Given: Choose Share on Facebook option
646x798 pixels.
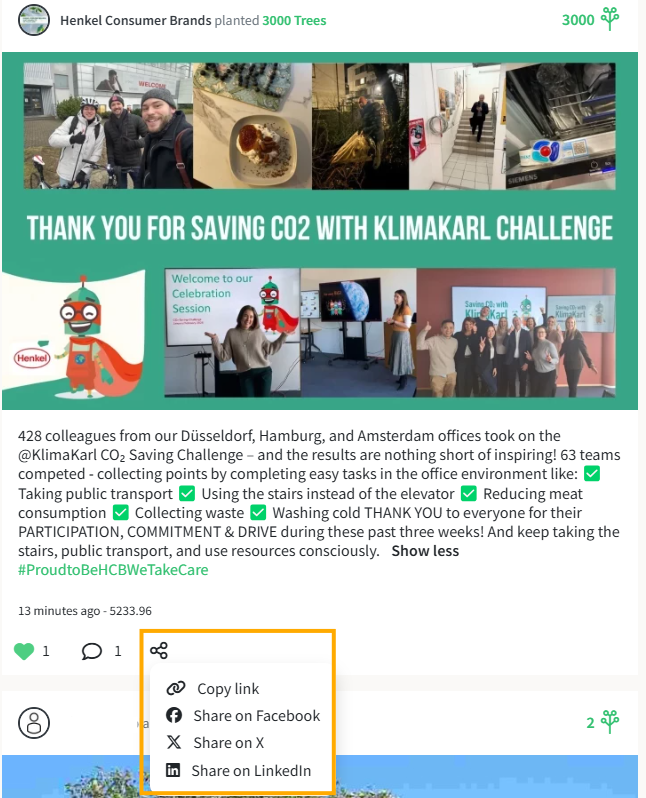Looking at the screenshot, I should pyautogui.click(x=257, y=716).
